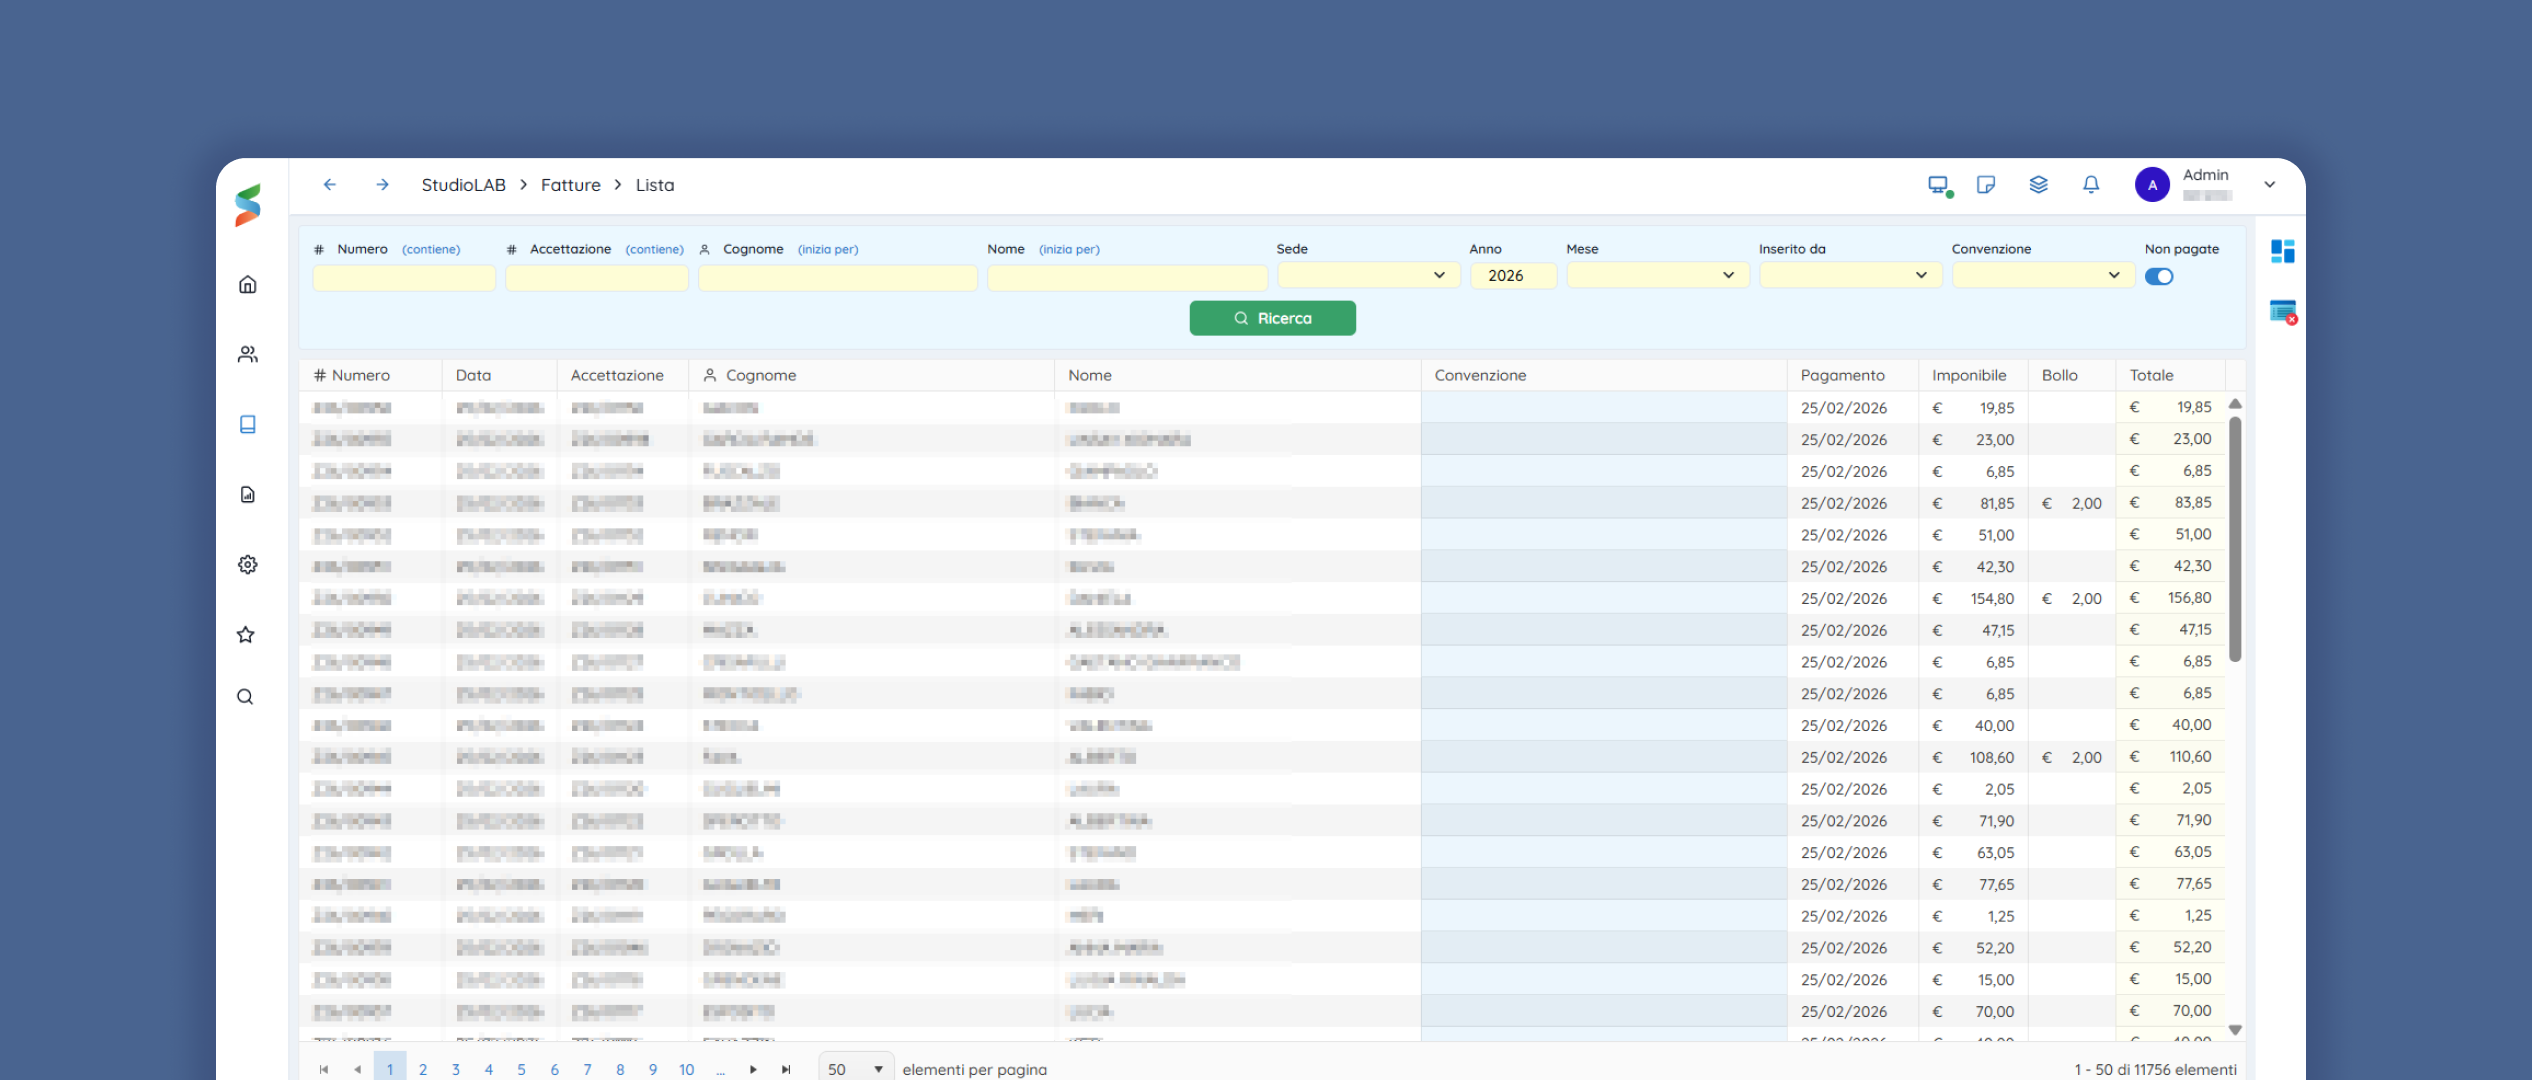Focus the Numero filter input

[x=404, y=277]
